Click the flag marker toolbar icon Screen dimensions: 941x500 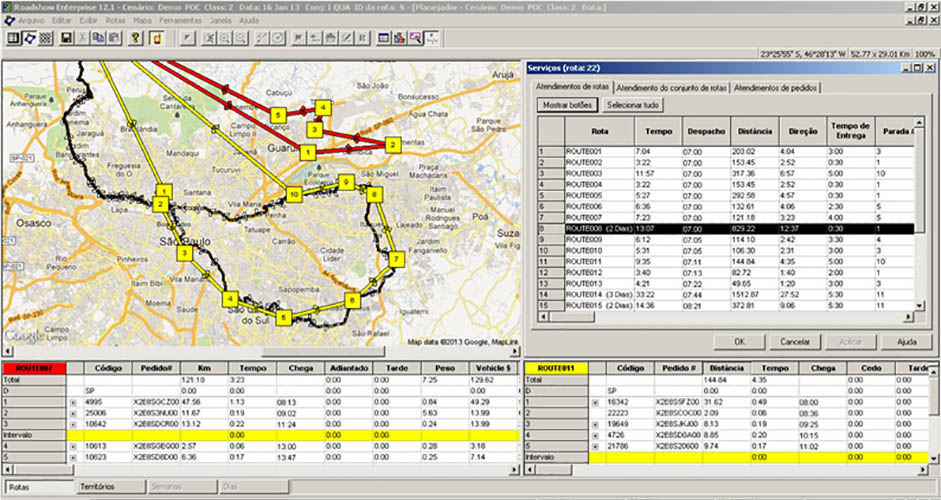click(298, 38)
